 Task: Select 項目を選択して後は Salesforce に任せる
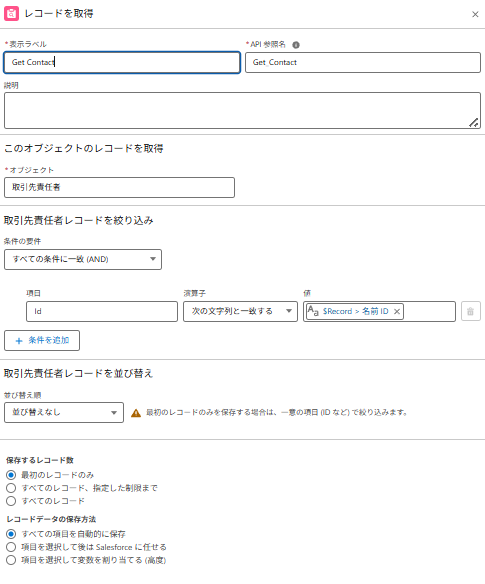coord(11,547)
